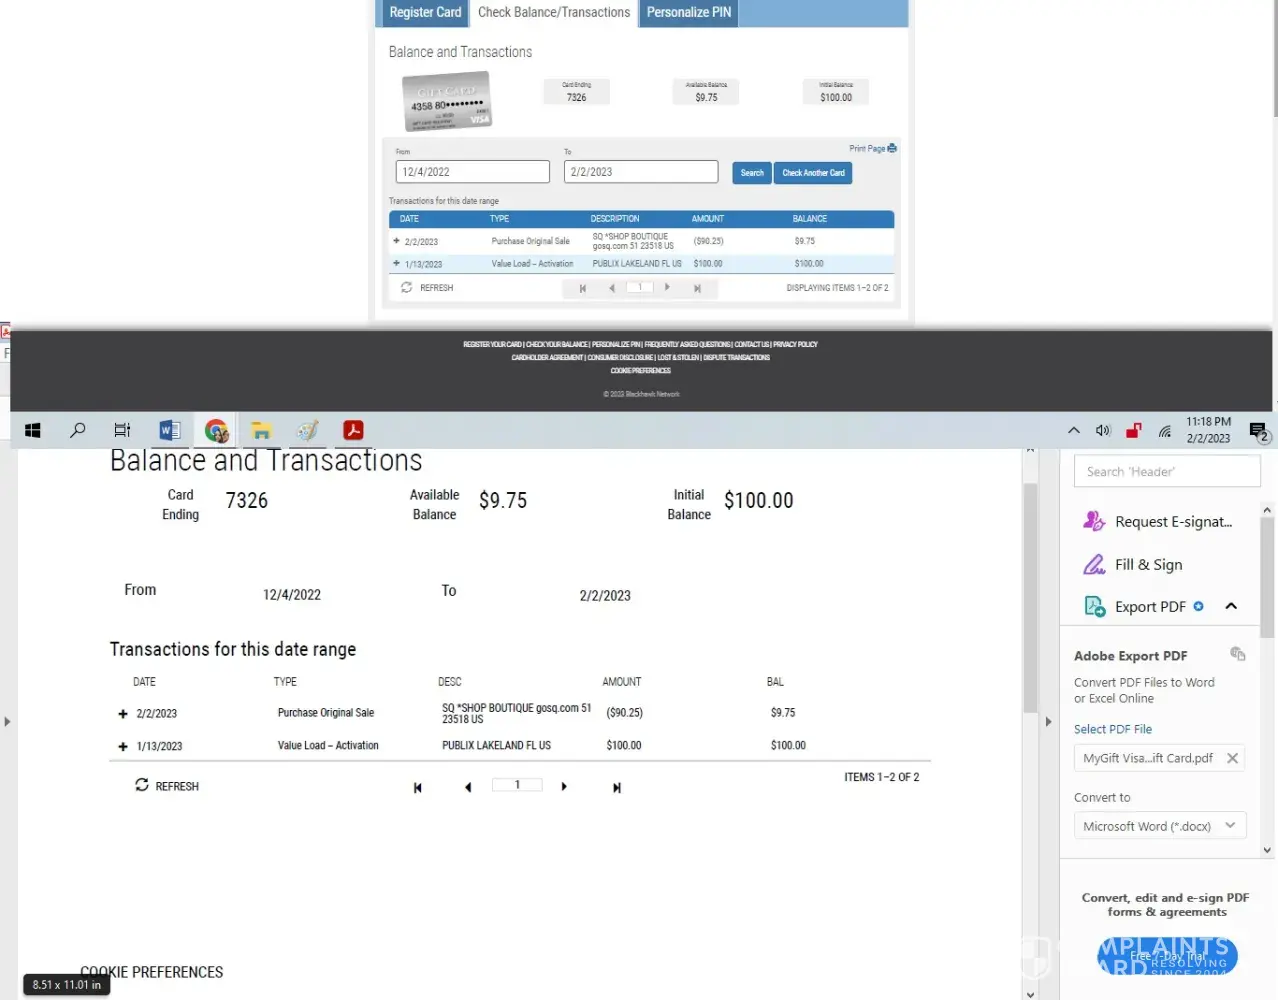The height and width of the screenshot is (1000, 1278).
Task: Open File Explorer from the taskbar
Action: point(261,430)
